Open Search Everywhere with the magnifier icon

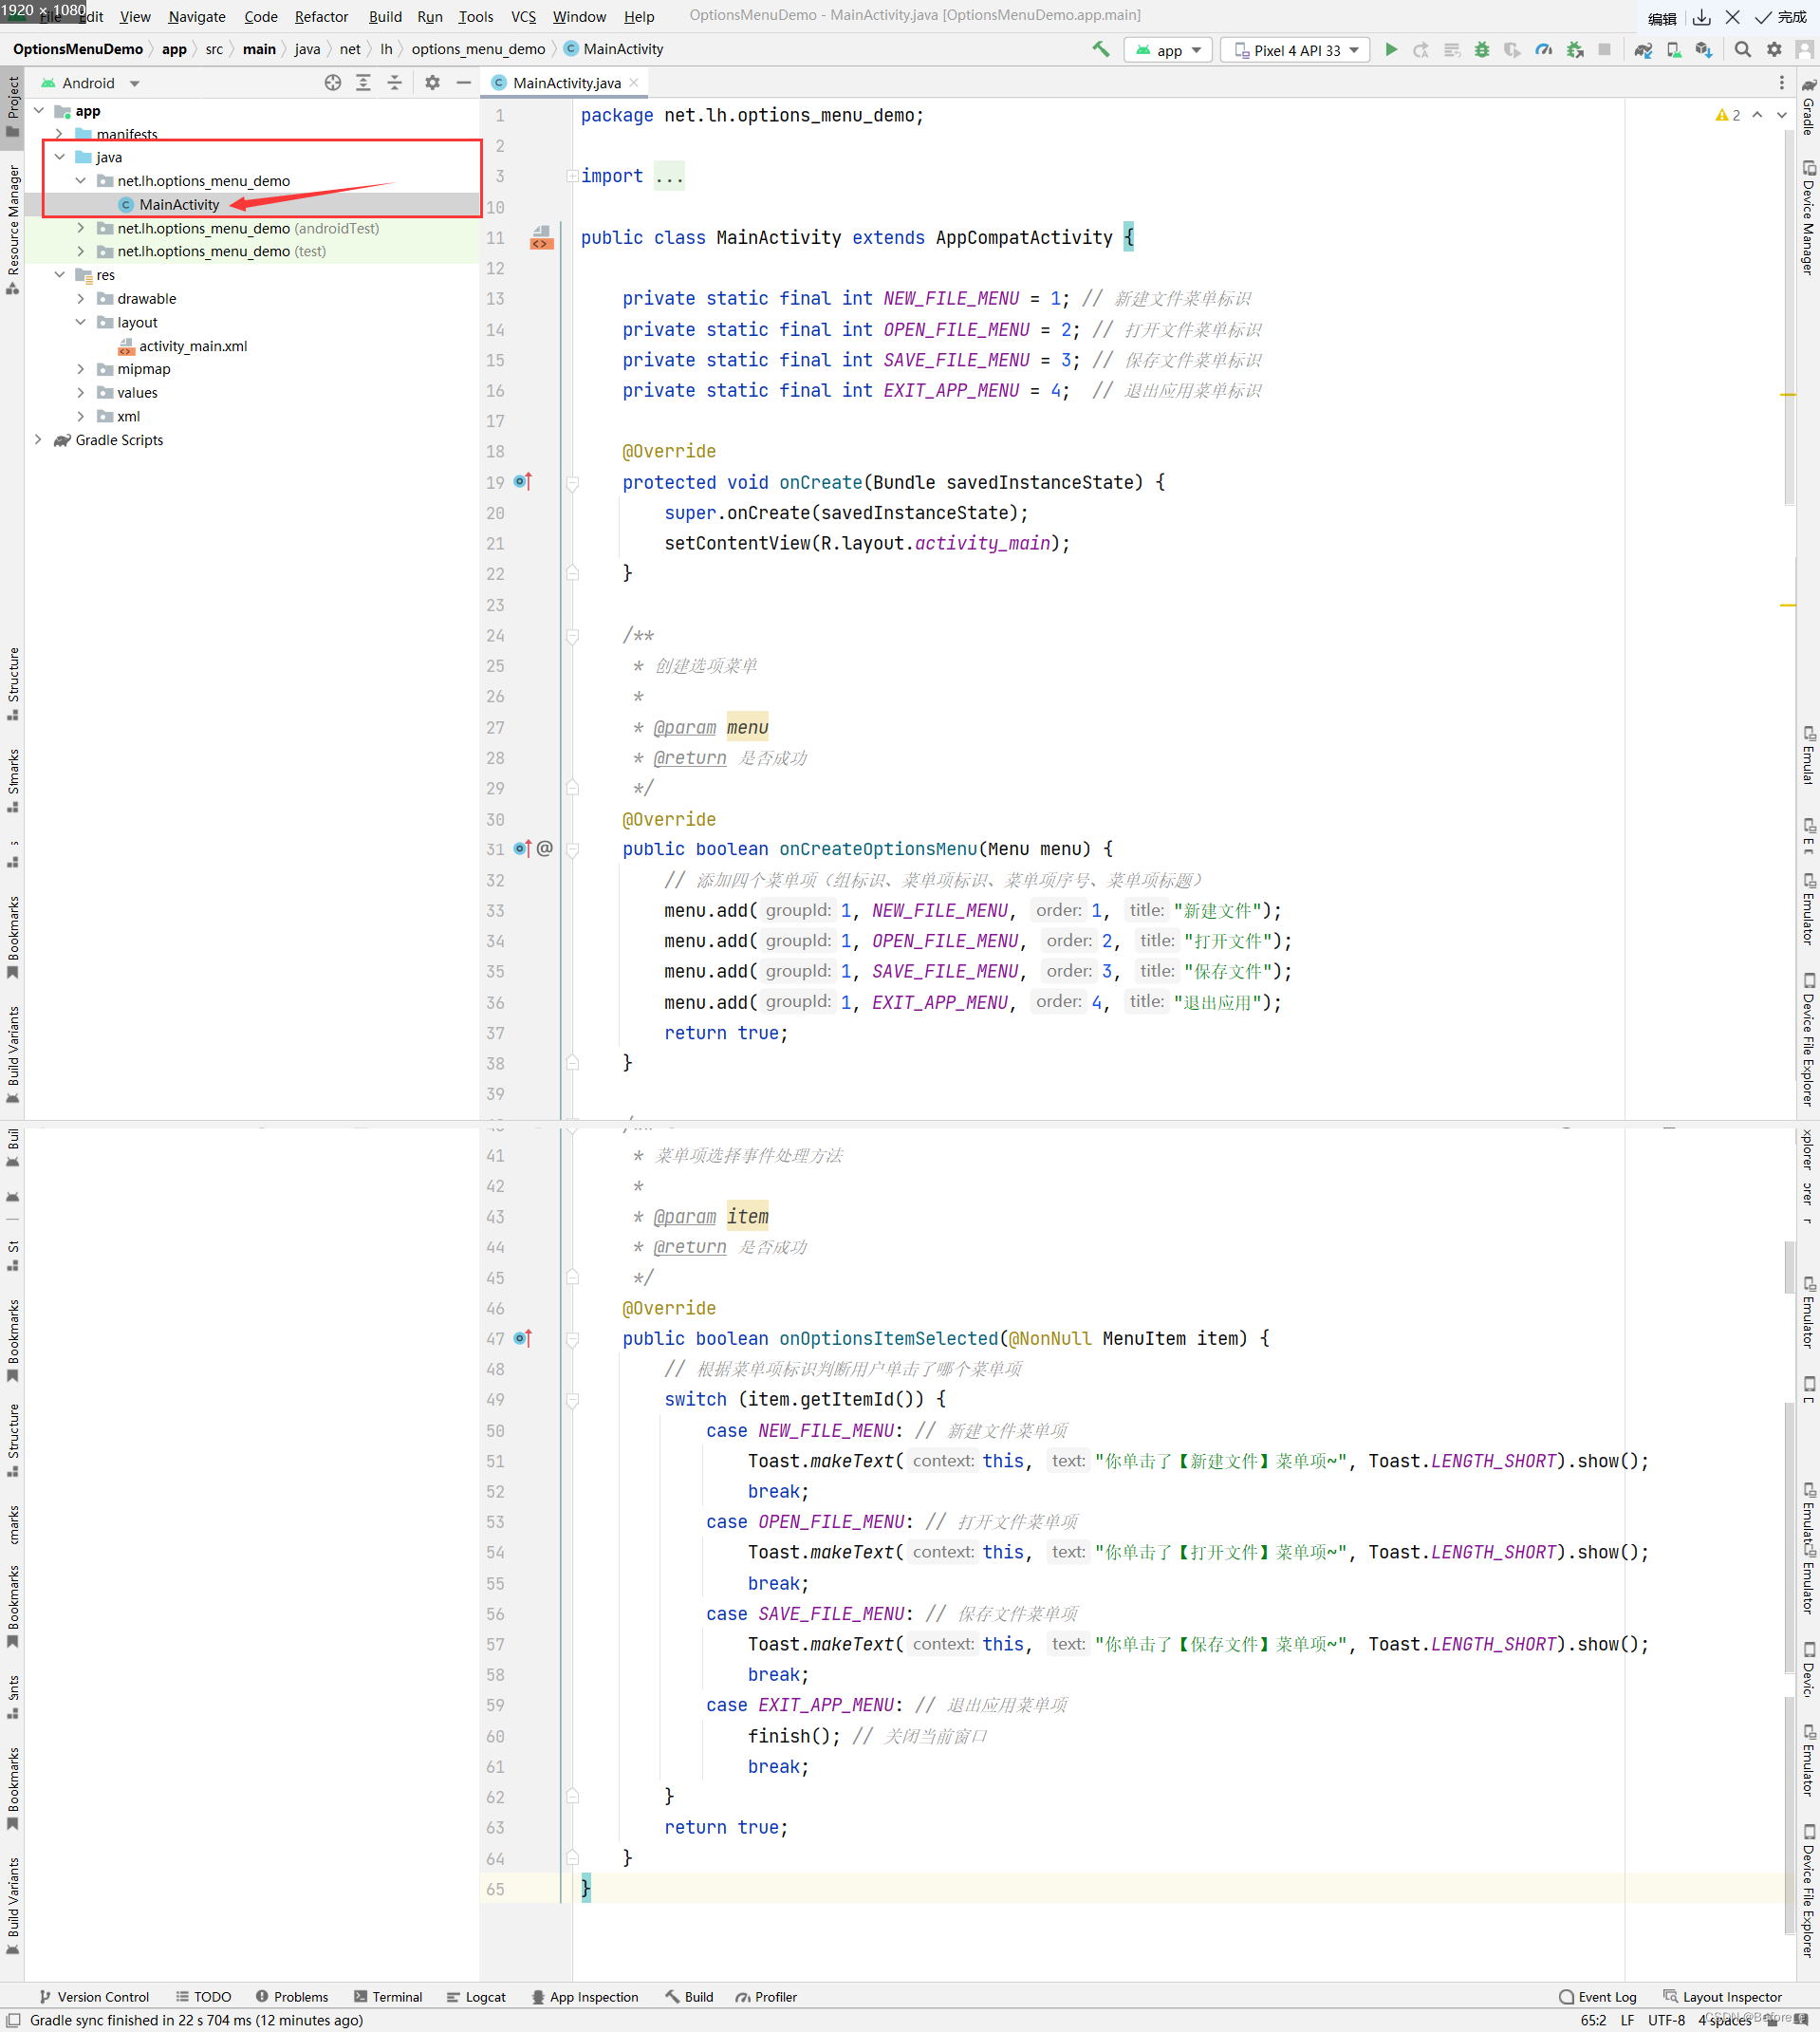click(x=1743, y=50)
